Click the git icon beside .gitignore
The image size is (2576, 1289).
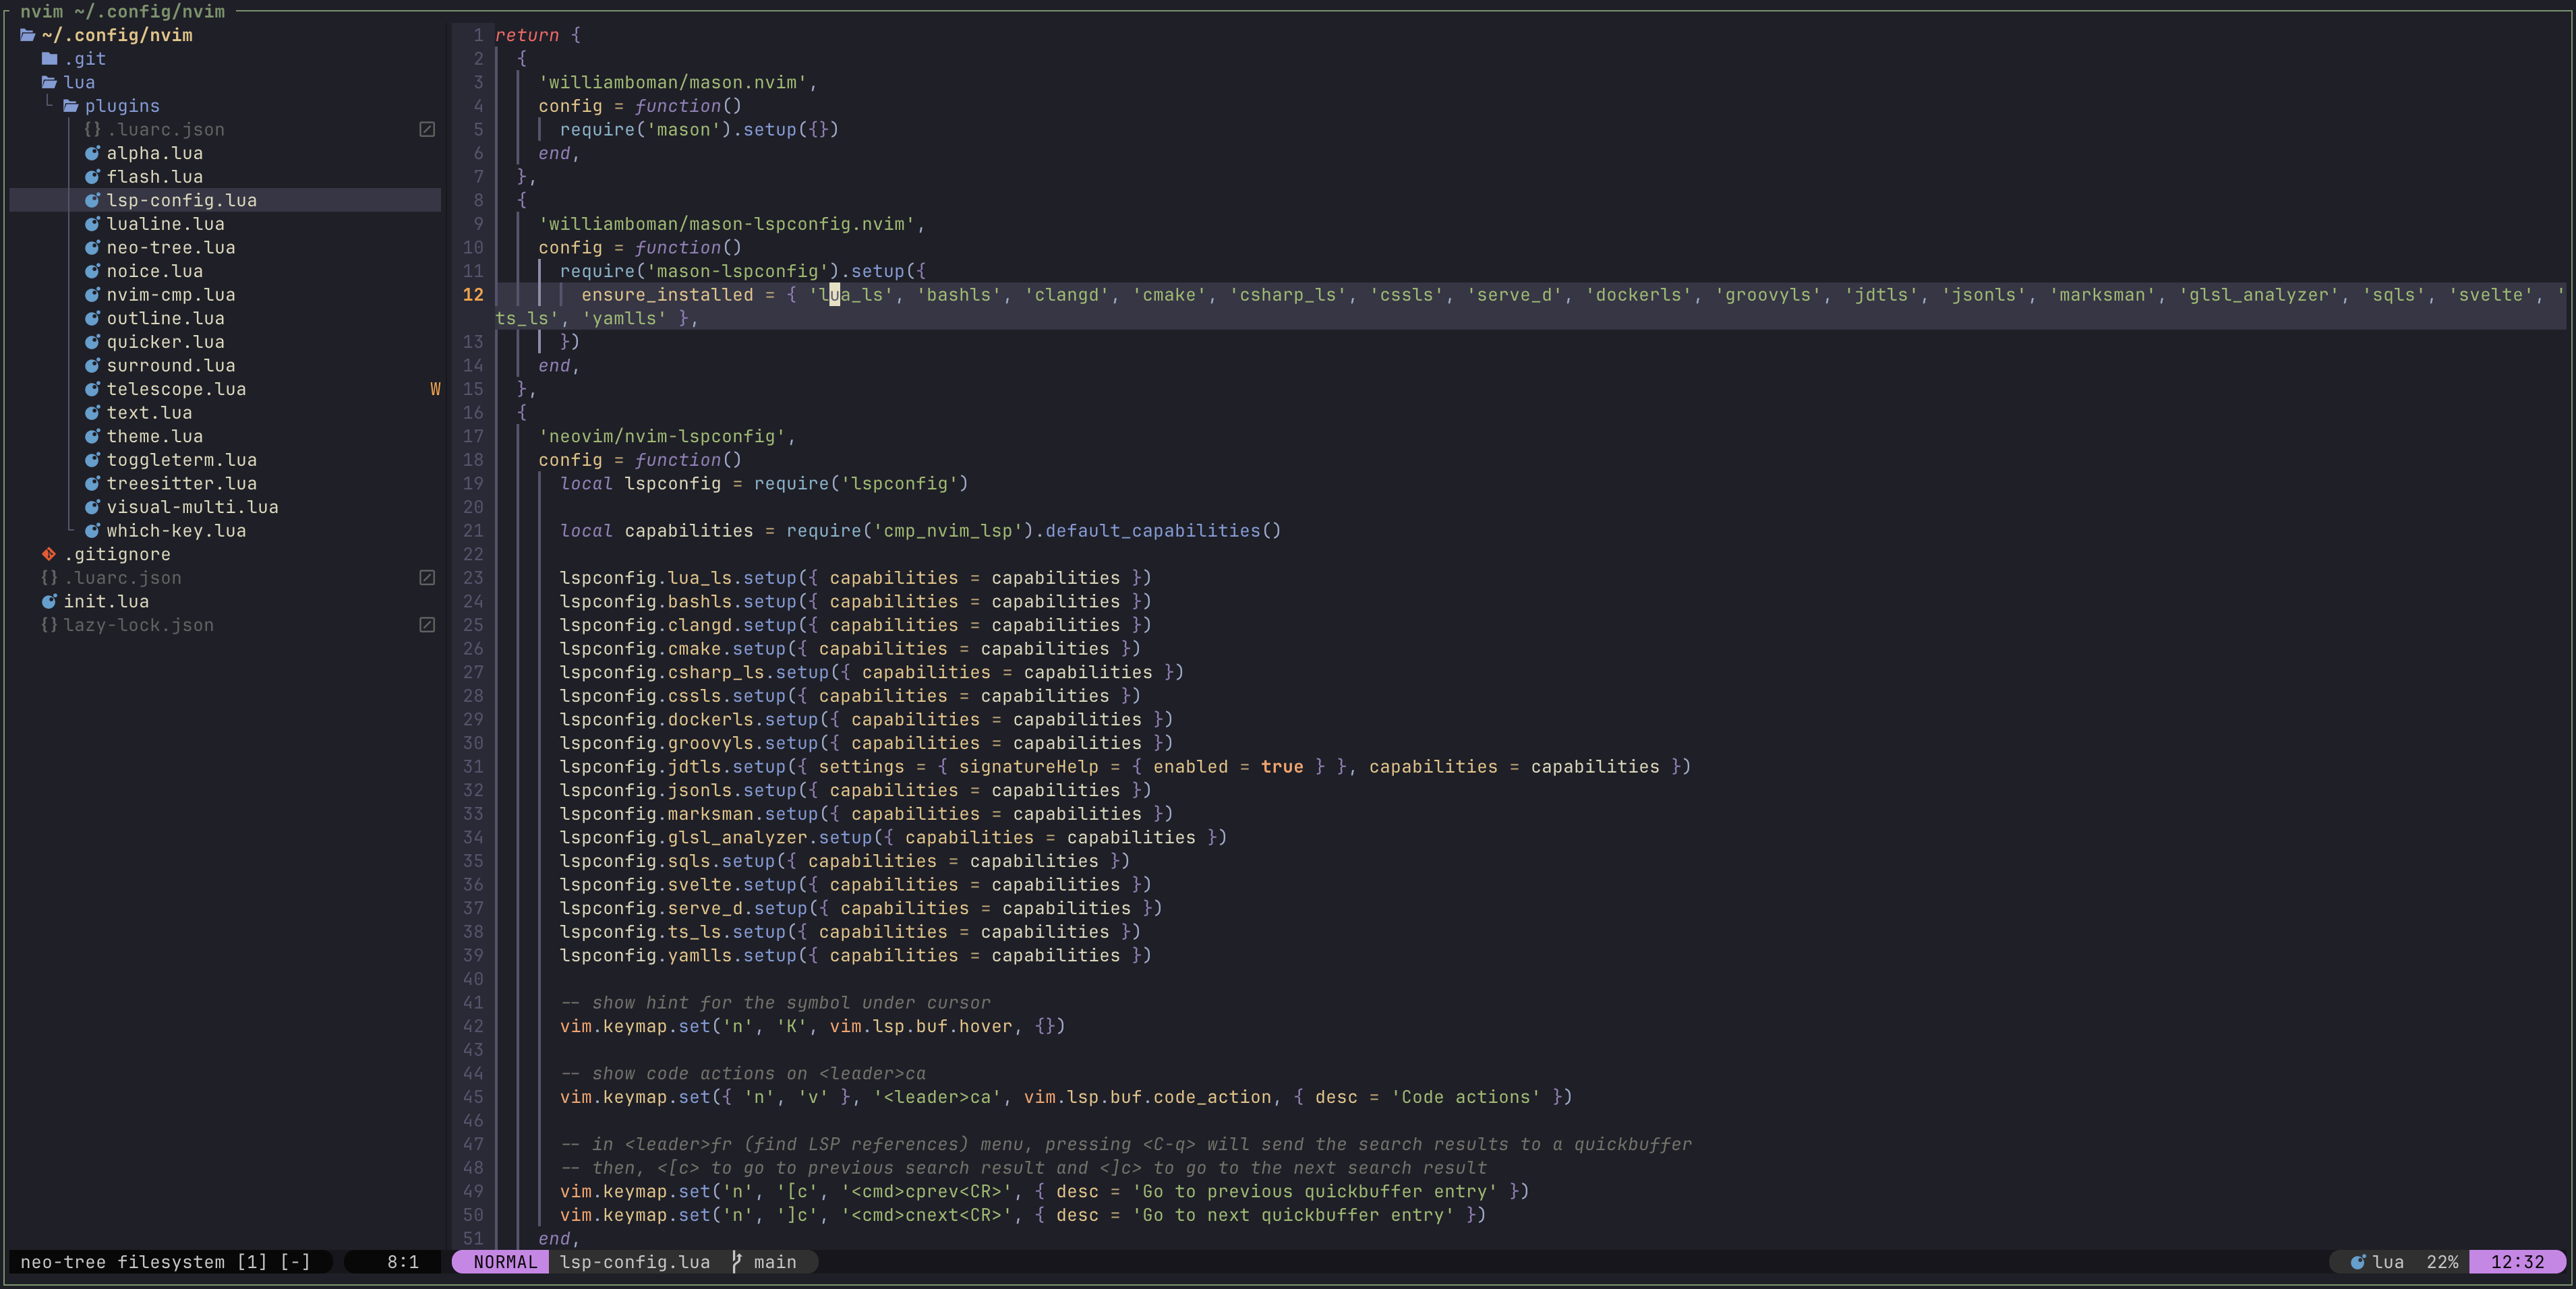[x=48, y=554]
